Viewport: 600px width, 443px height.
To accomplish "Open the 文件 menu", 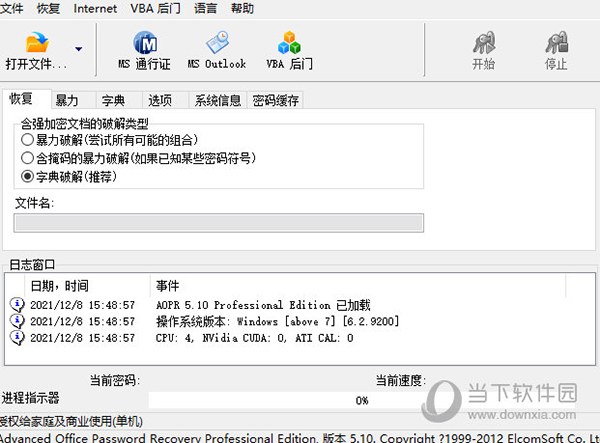I will click(11, 8).
